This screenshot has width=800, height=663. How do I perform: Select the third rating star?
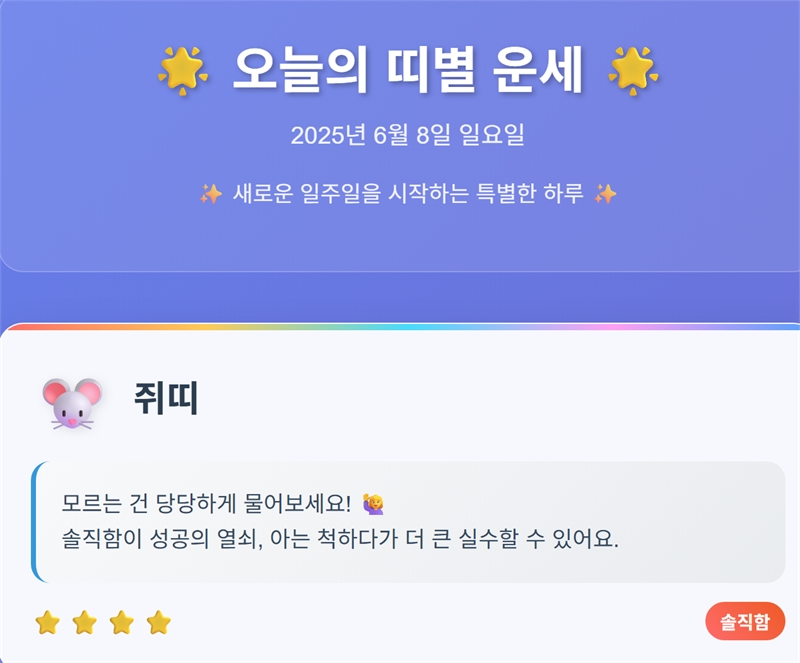[x=121, y=623]
